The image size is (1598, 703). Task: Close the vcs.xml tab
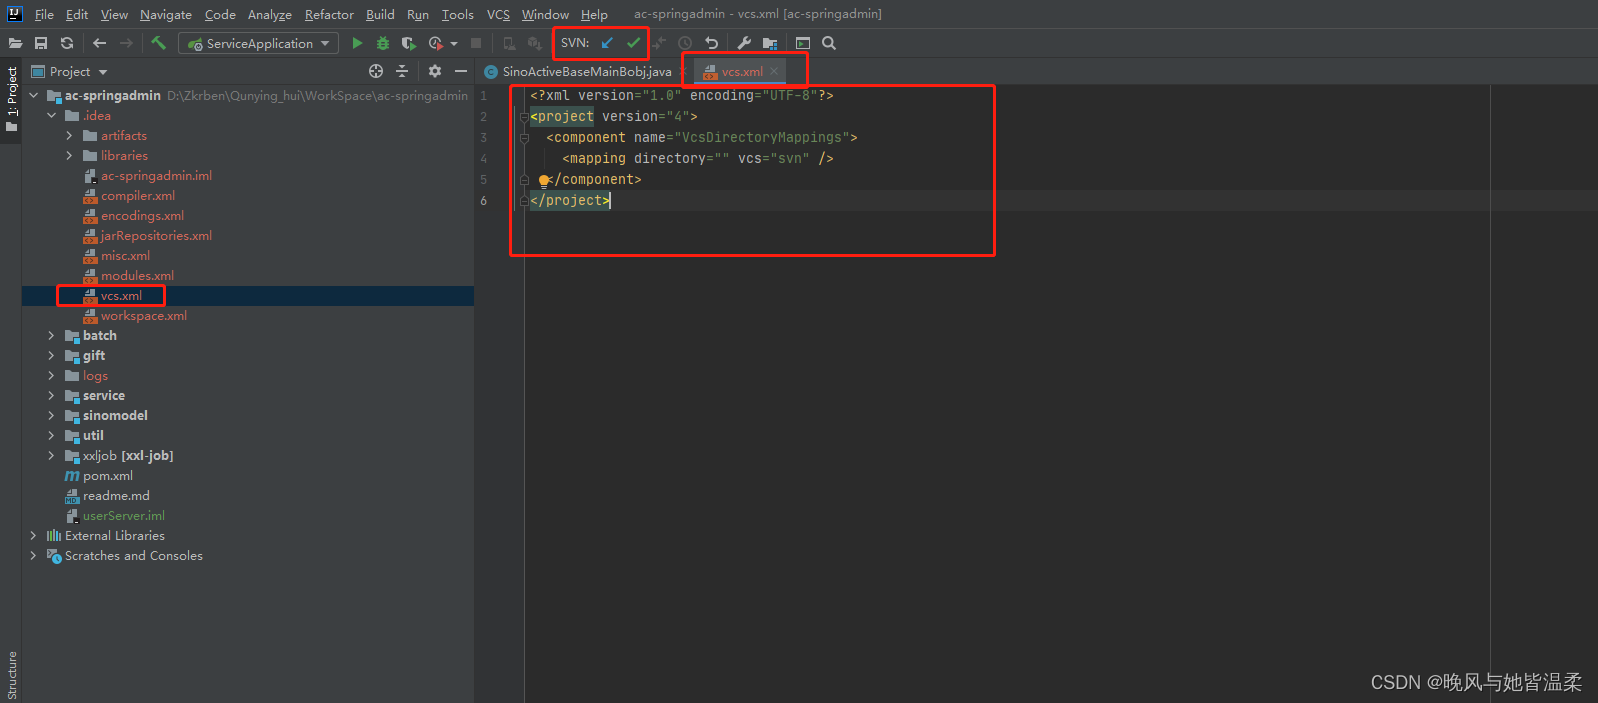[x=774, y=72]
